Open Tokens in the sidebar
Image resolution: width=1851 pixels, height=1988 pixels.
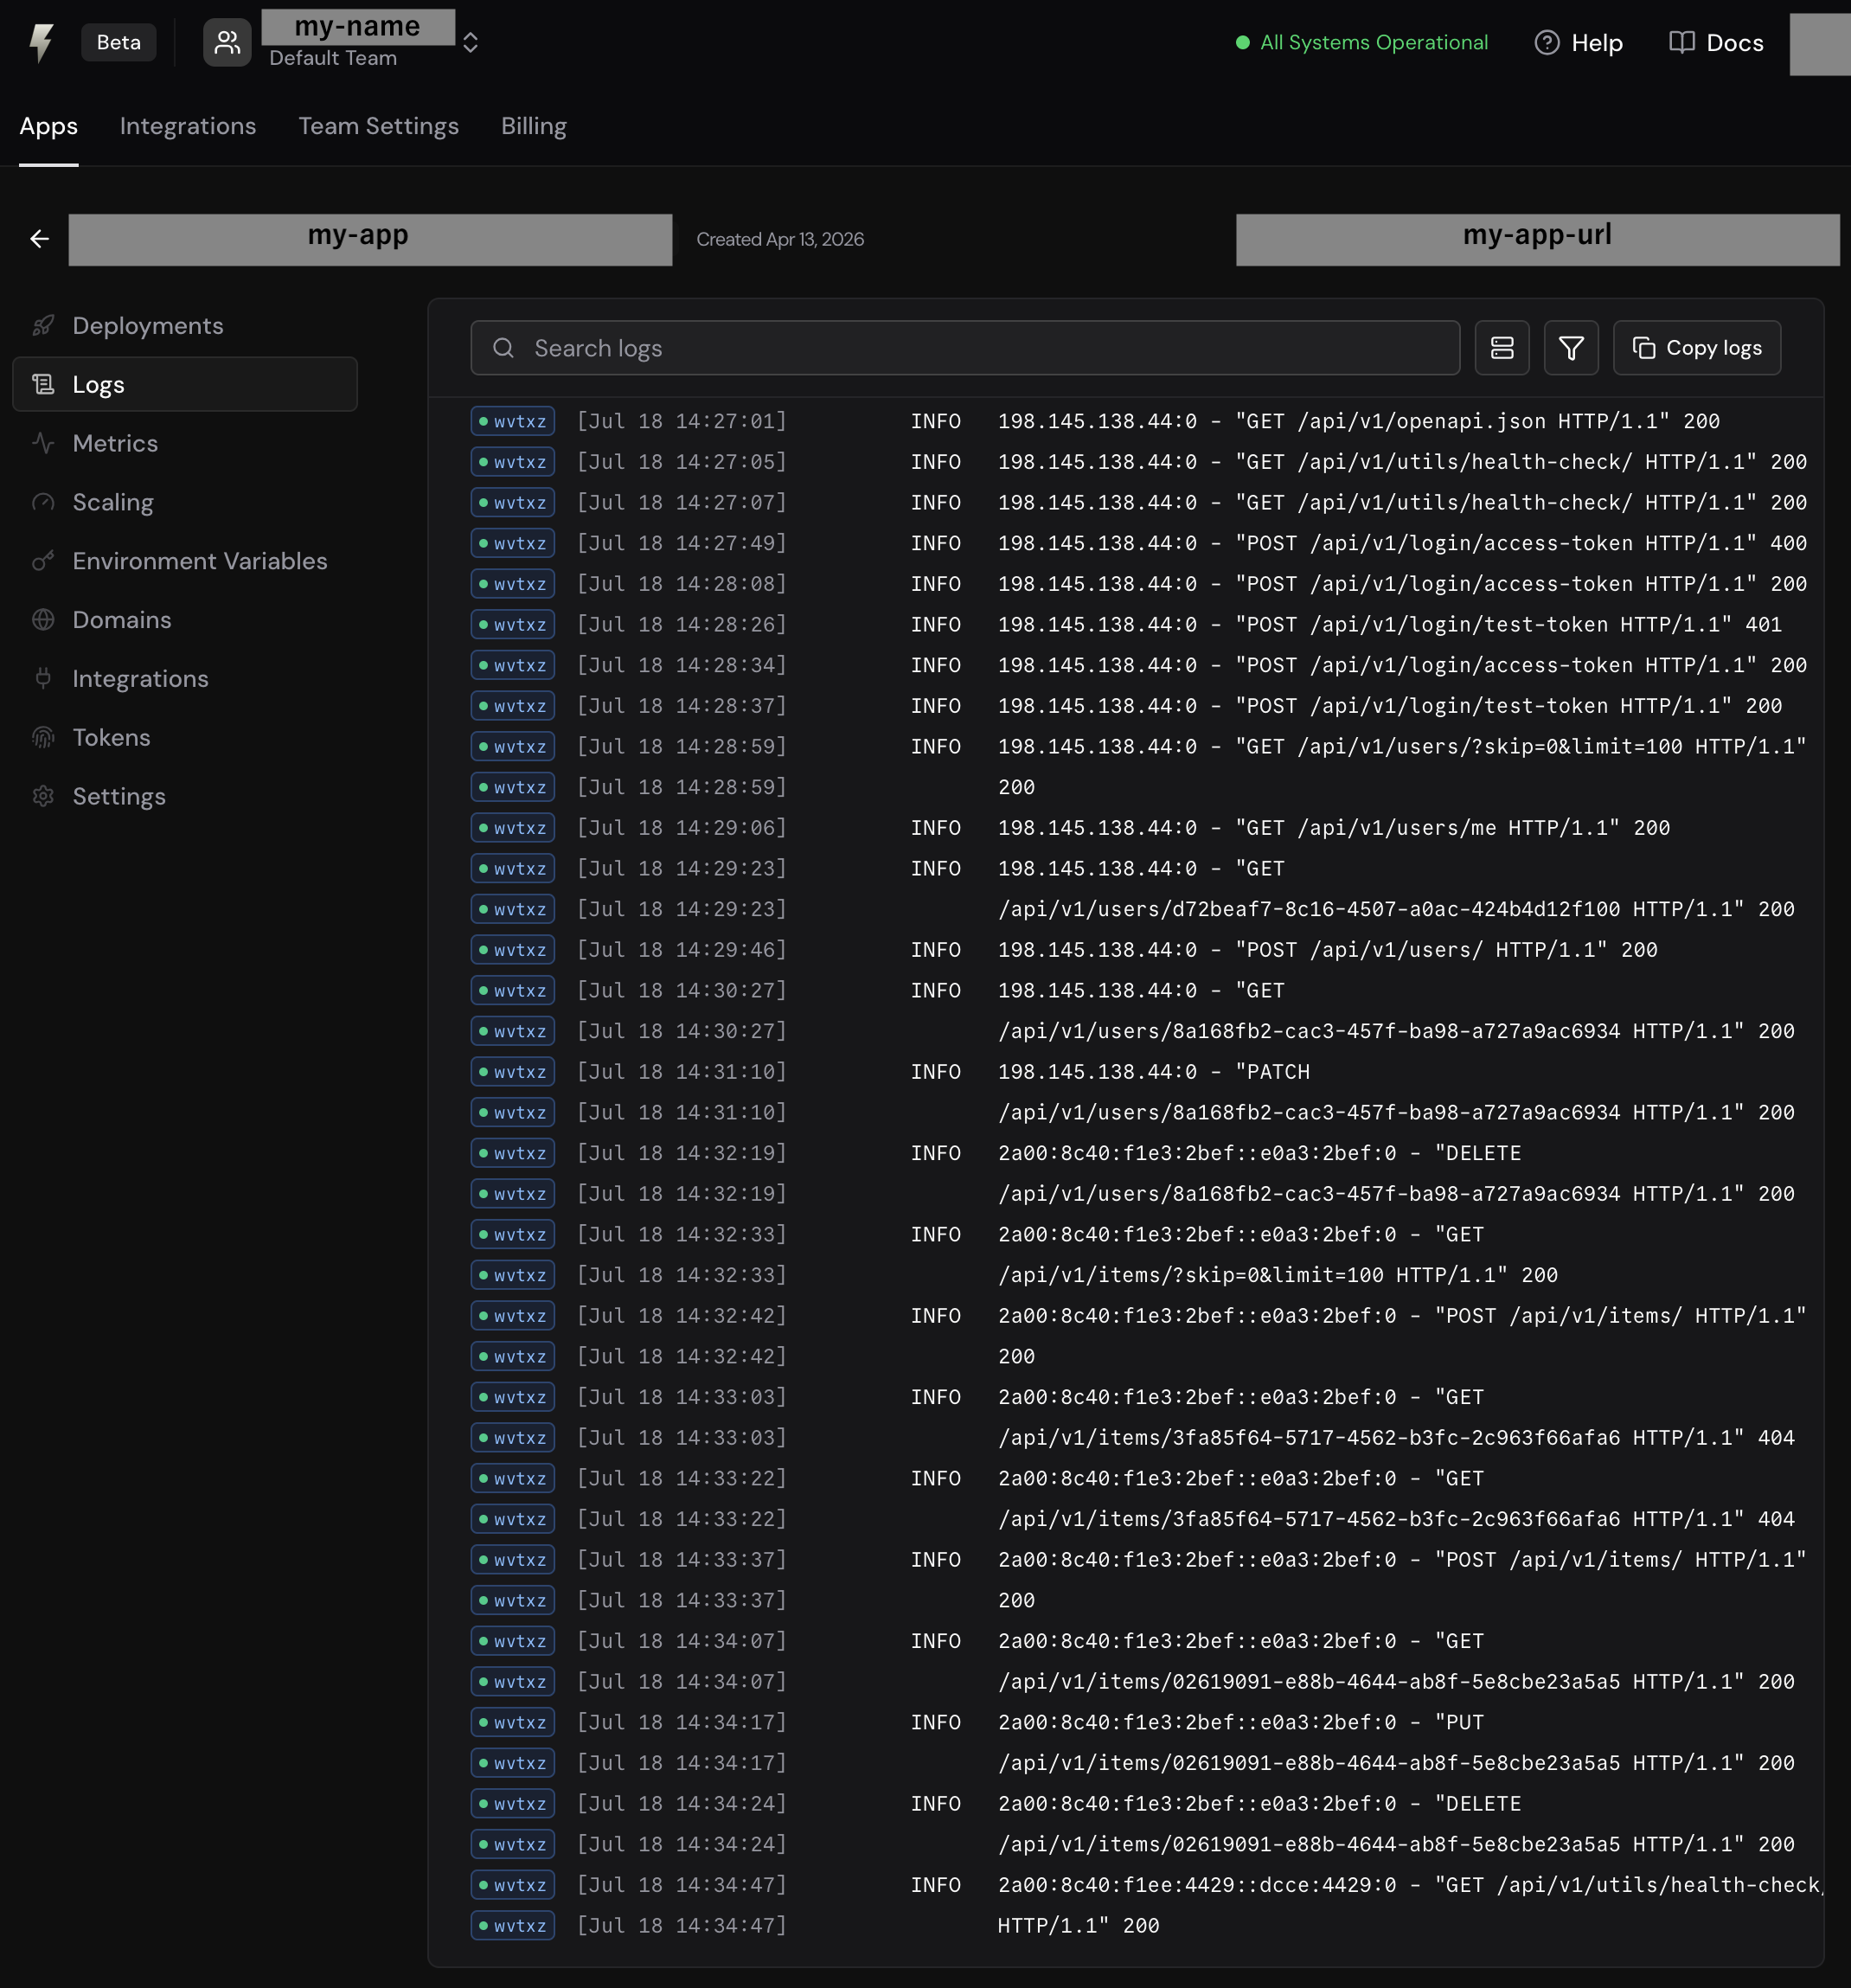tap(184, 738)
